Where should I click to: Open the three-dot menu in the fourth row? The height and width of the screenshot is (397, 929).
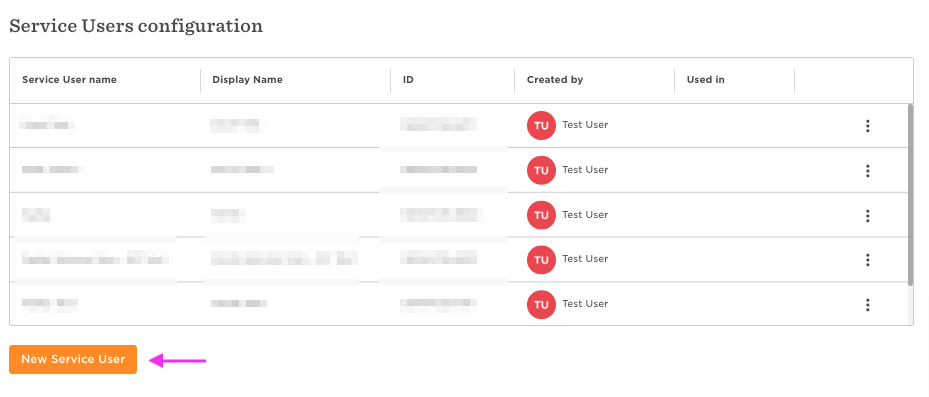point(867,260)
